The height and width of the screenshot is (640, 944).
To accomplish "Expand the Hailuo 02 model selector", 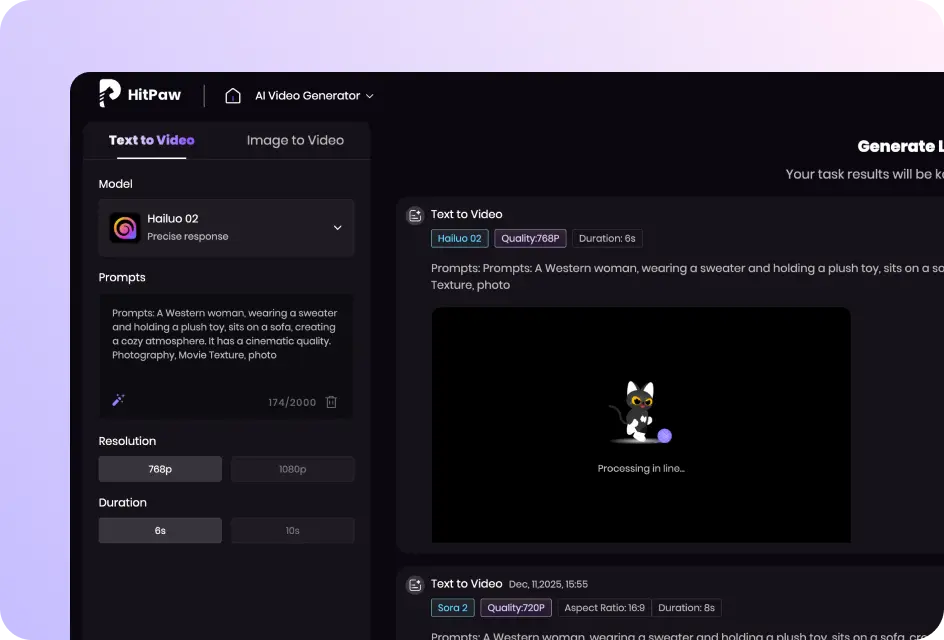I will click(x=226, y=228).
